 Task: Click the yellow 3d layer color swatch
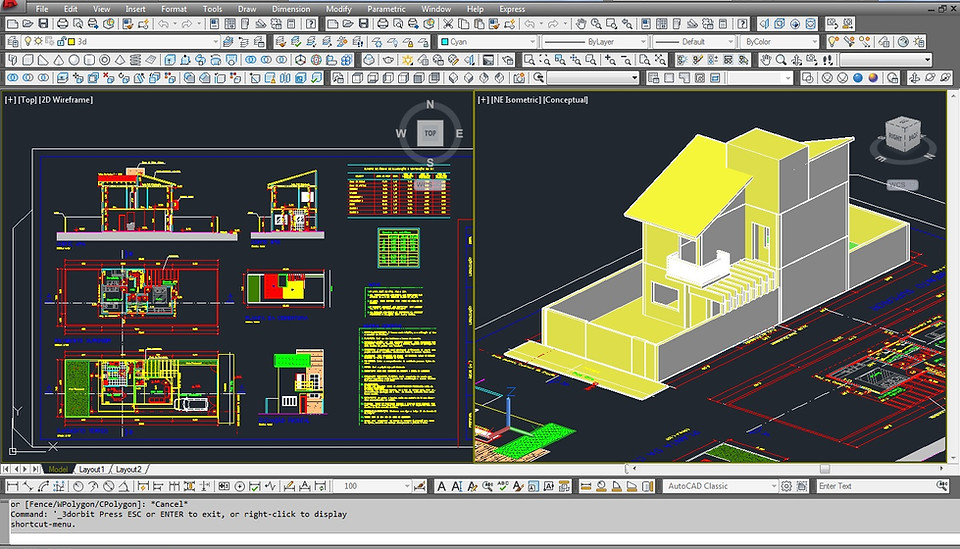tap(72, 42)
